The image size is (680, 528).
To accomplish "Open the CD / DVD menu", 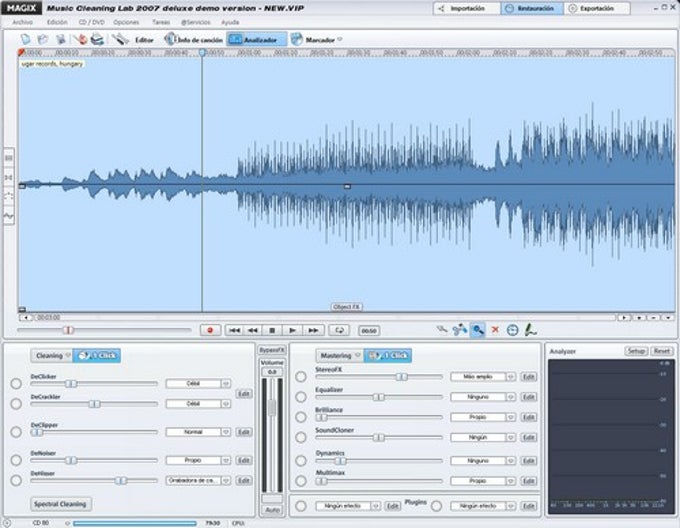I will pyautogui.click(x=92, y=22).
